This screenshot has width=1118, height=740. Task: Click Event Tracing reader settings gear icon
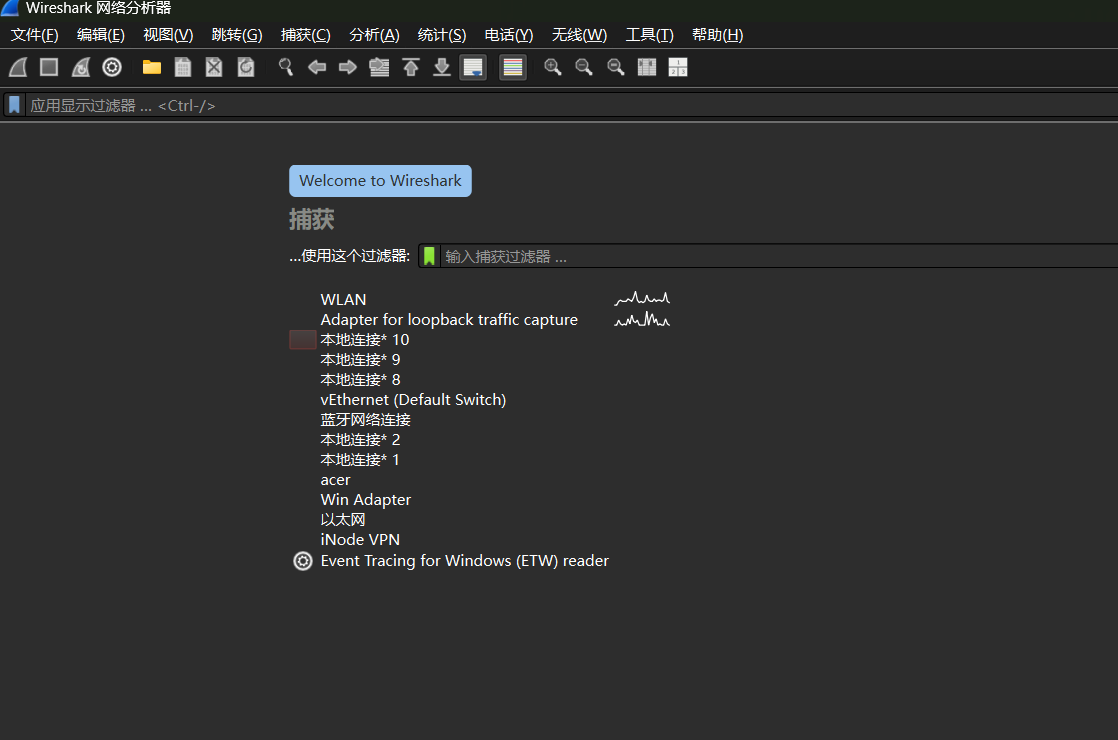tap(303, 561)
